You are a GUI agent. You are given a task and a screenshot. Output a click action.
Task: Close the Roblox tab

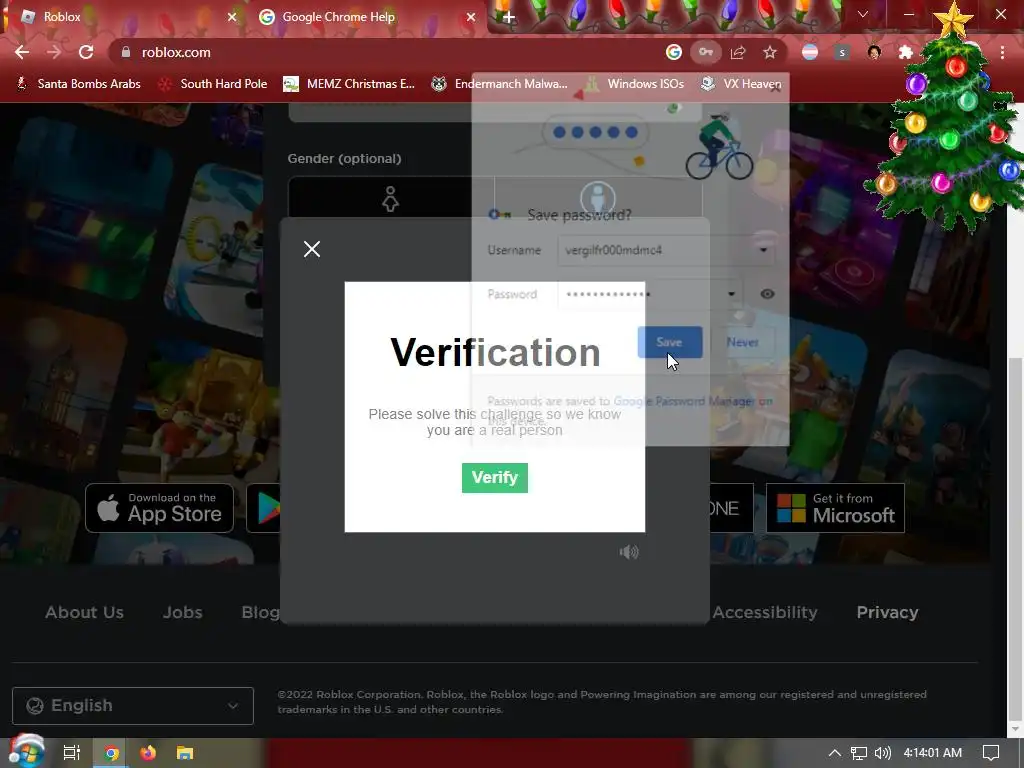232,17
